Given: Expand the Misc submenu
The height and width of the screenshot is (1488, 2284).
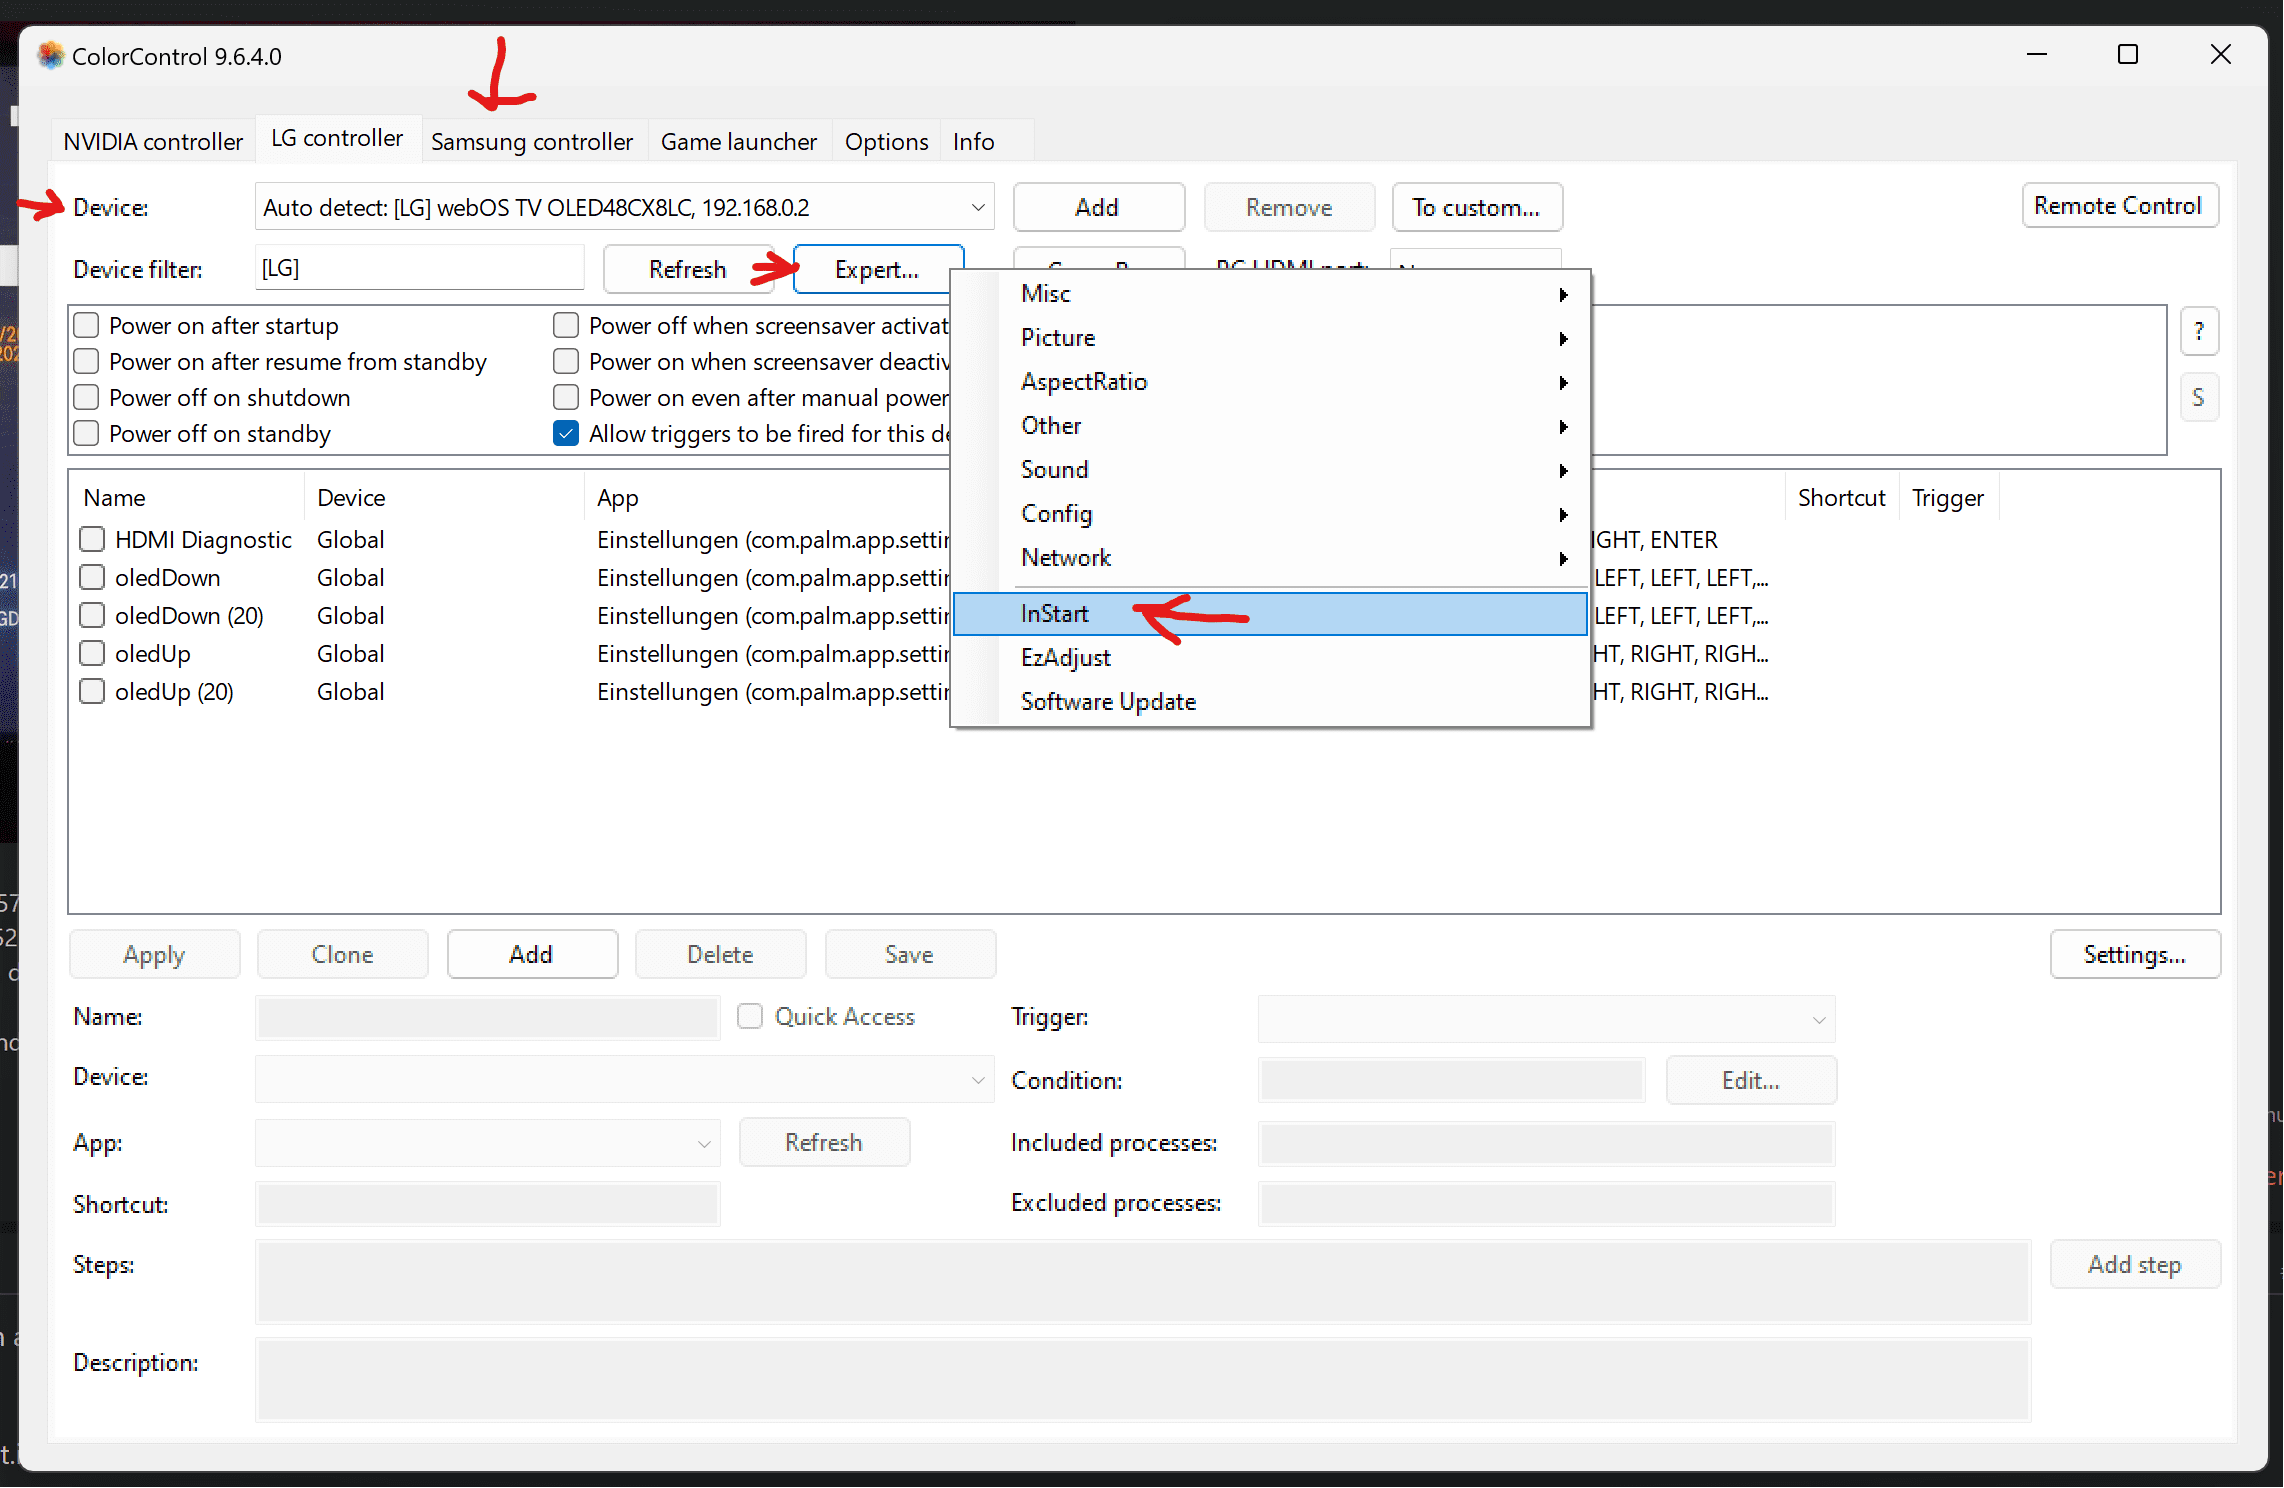Looking at the screenshot, I should (1270, 293).
